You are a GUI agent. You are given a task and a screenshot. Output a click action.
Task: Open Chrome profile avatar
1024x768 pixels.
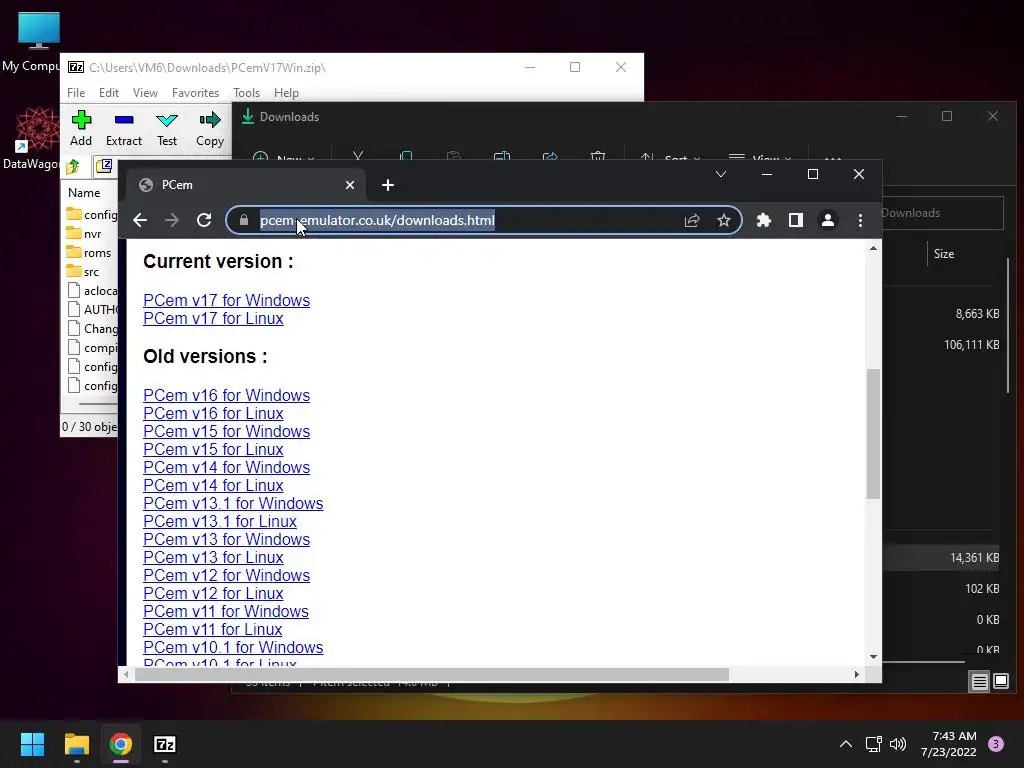click(827, 220)
